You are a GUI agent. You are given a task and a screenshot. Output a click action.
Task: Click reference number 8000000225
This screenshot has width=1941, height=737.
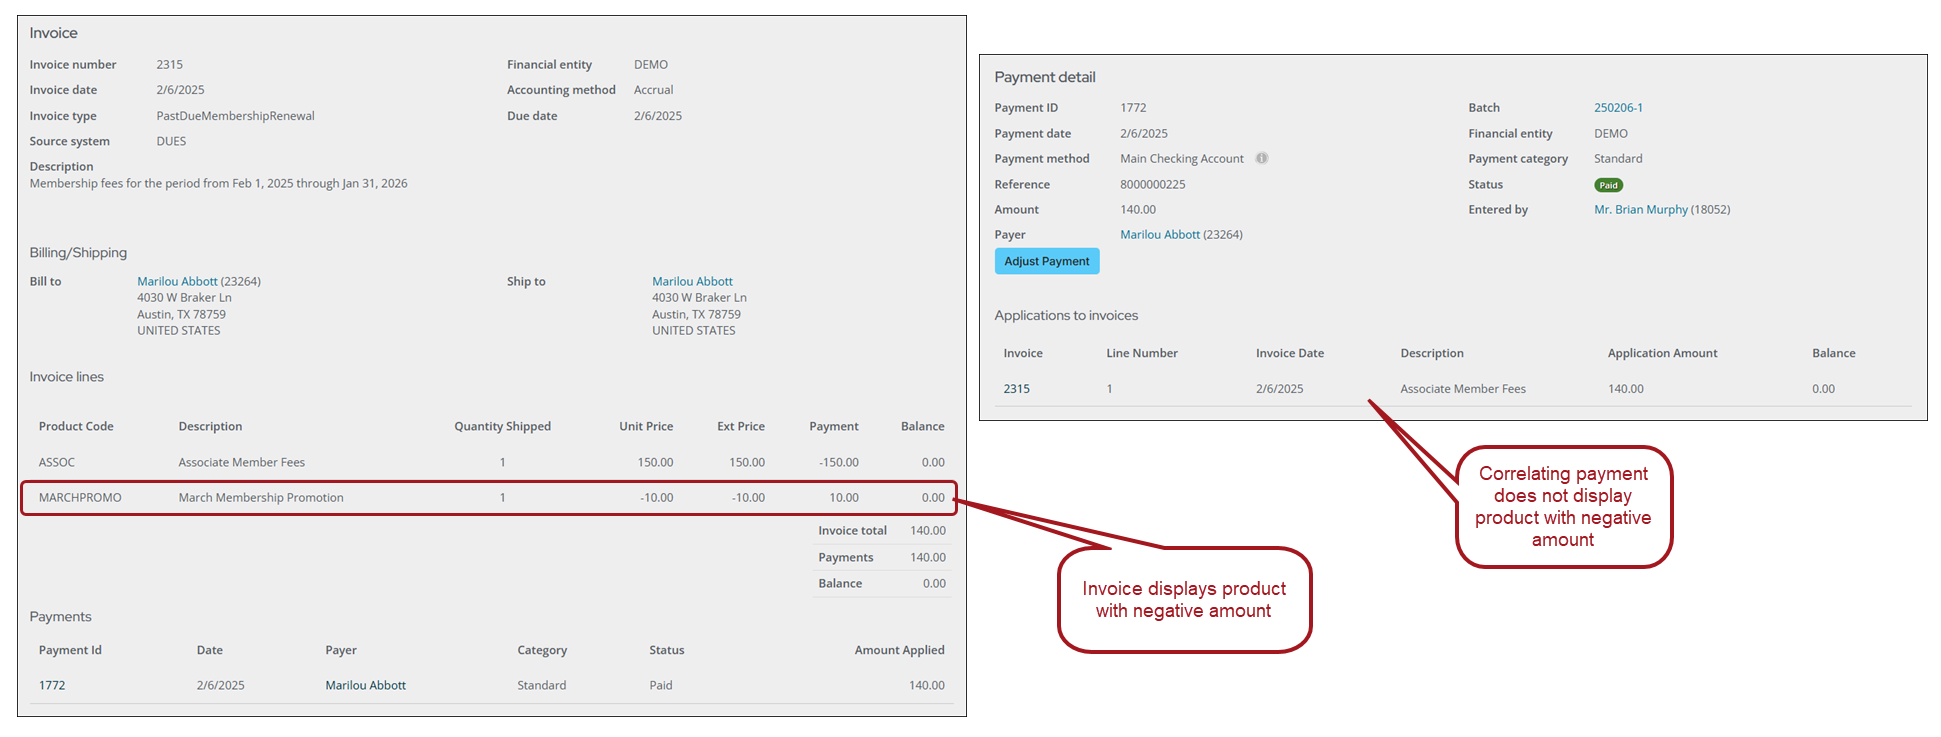click(x=1152, y=184)
